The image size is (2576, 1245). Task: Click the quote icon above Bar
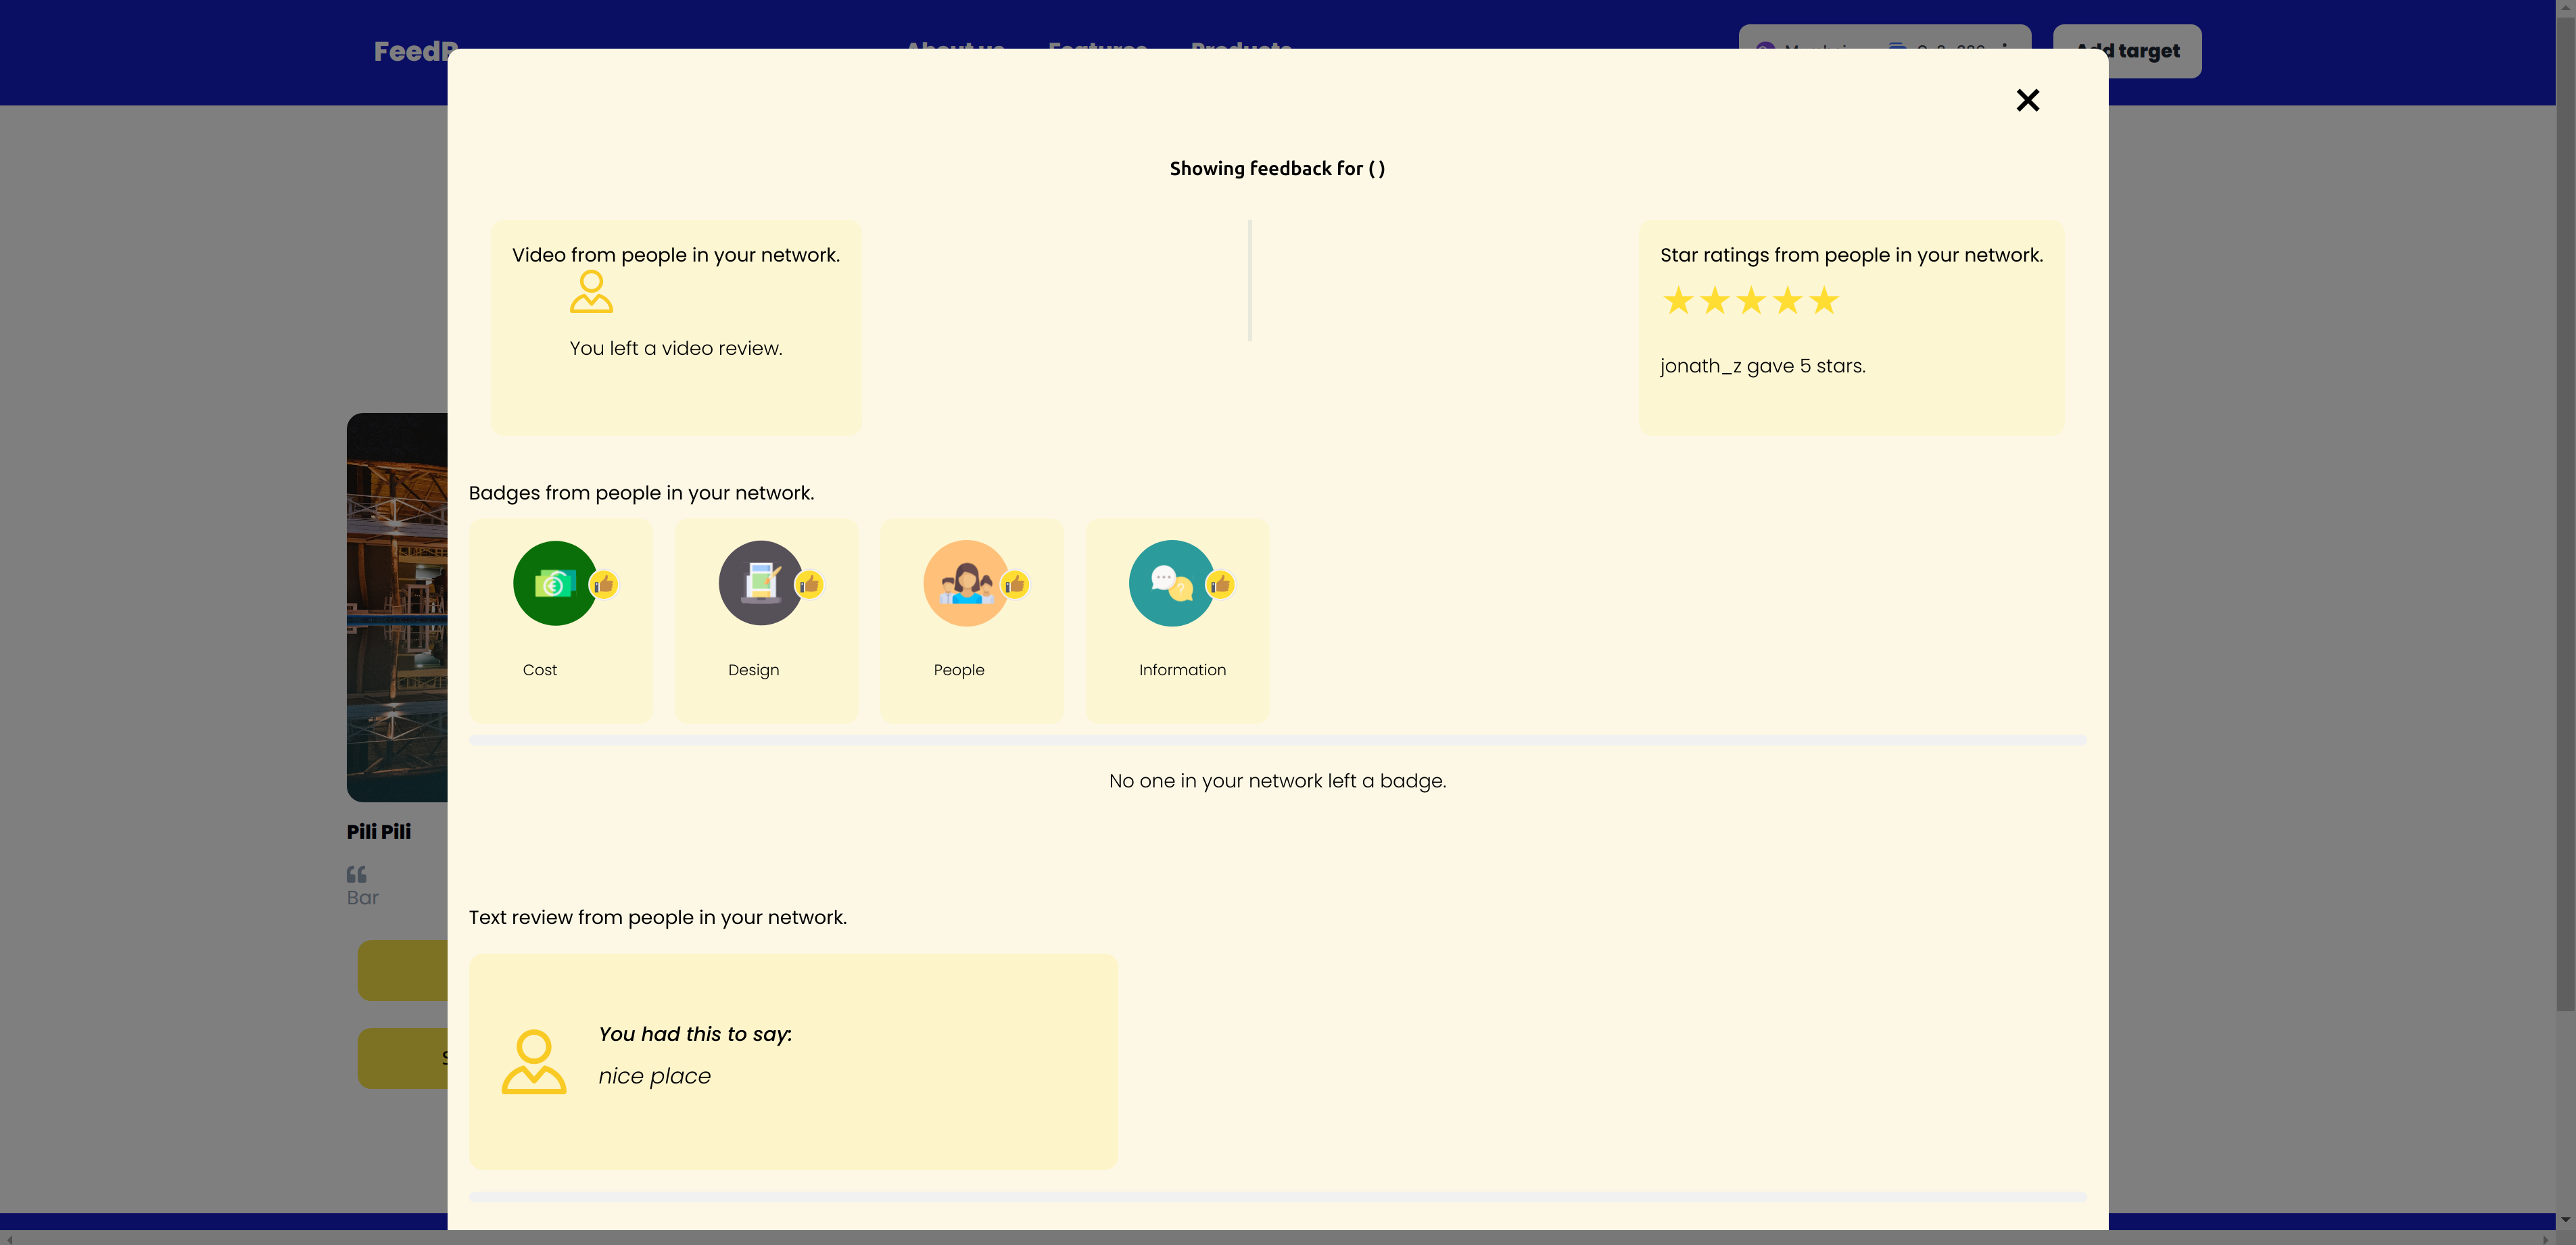coord(356,874)
